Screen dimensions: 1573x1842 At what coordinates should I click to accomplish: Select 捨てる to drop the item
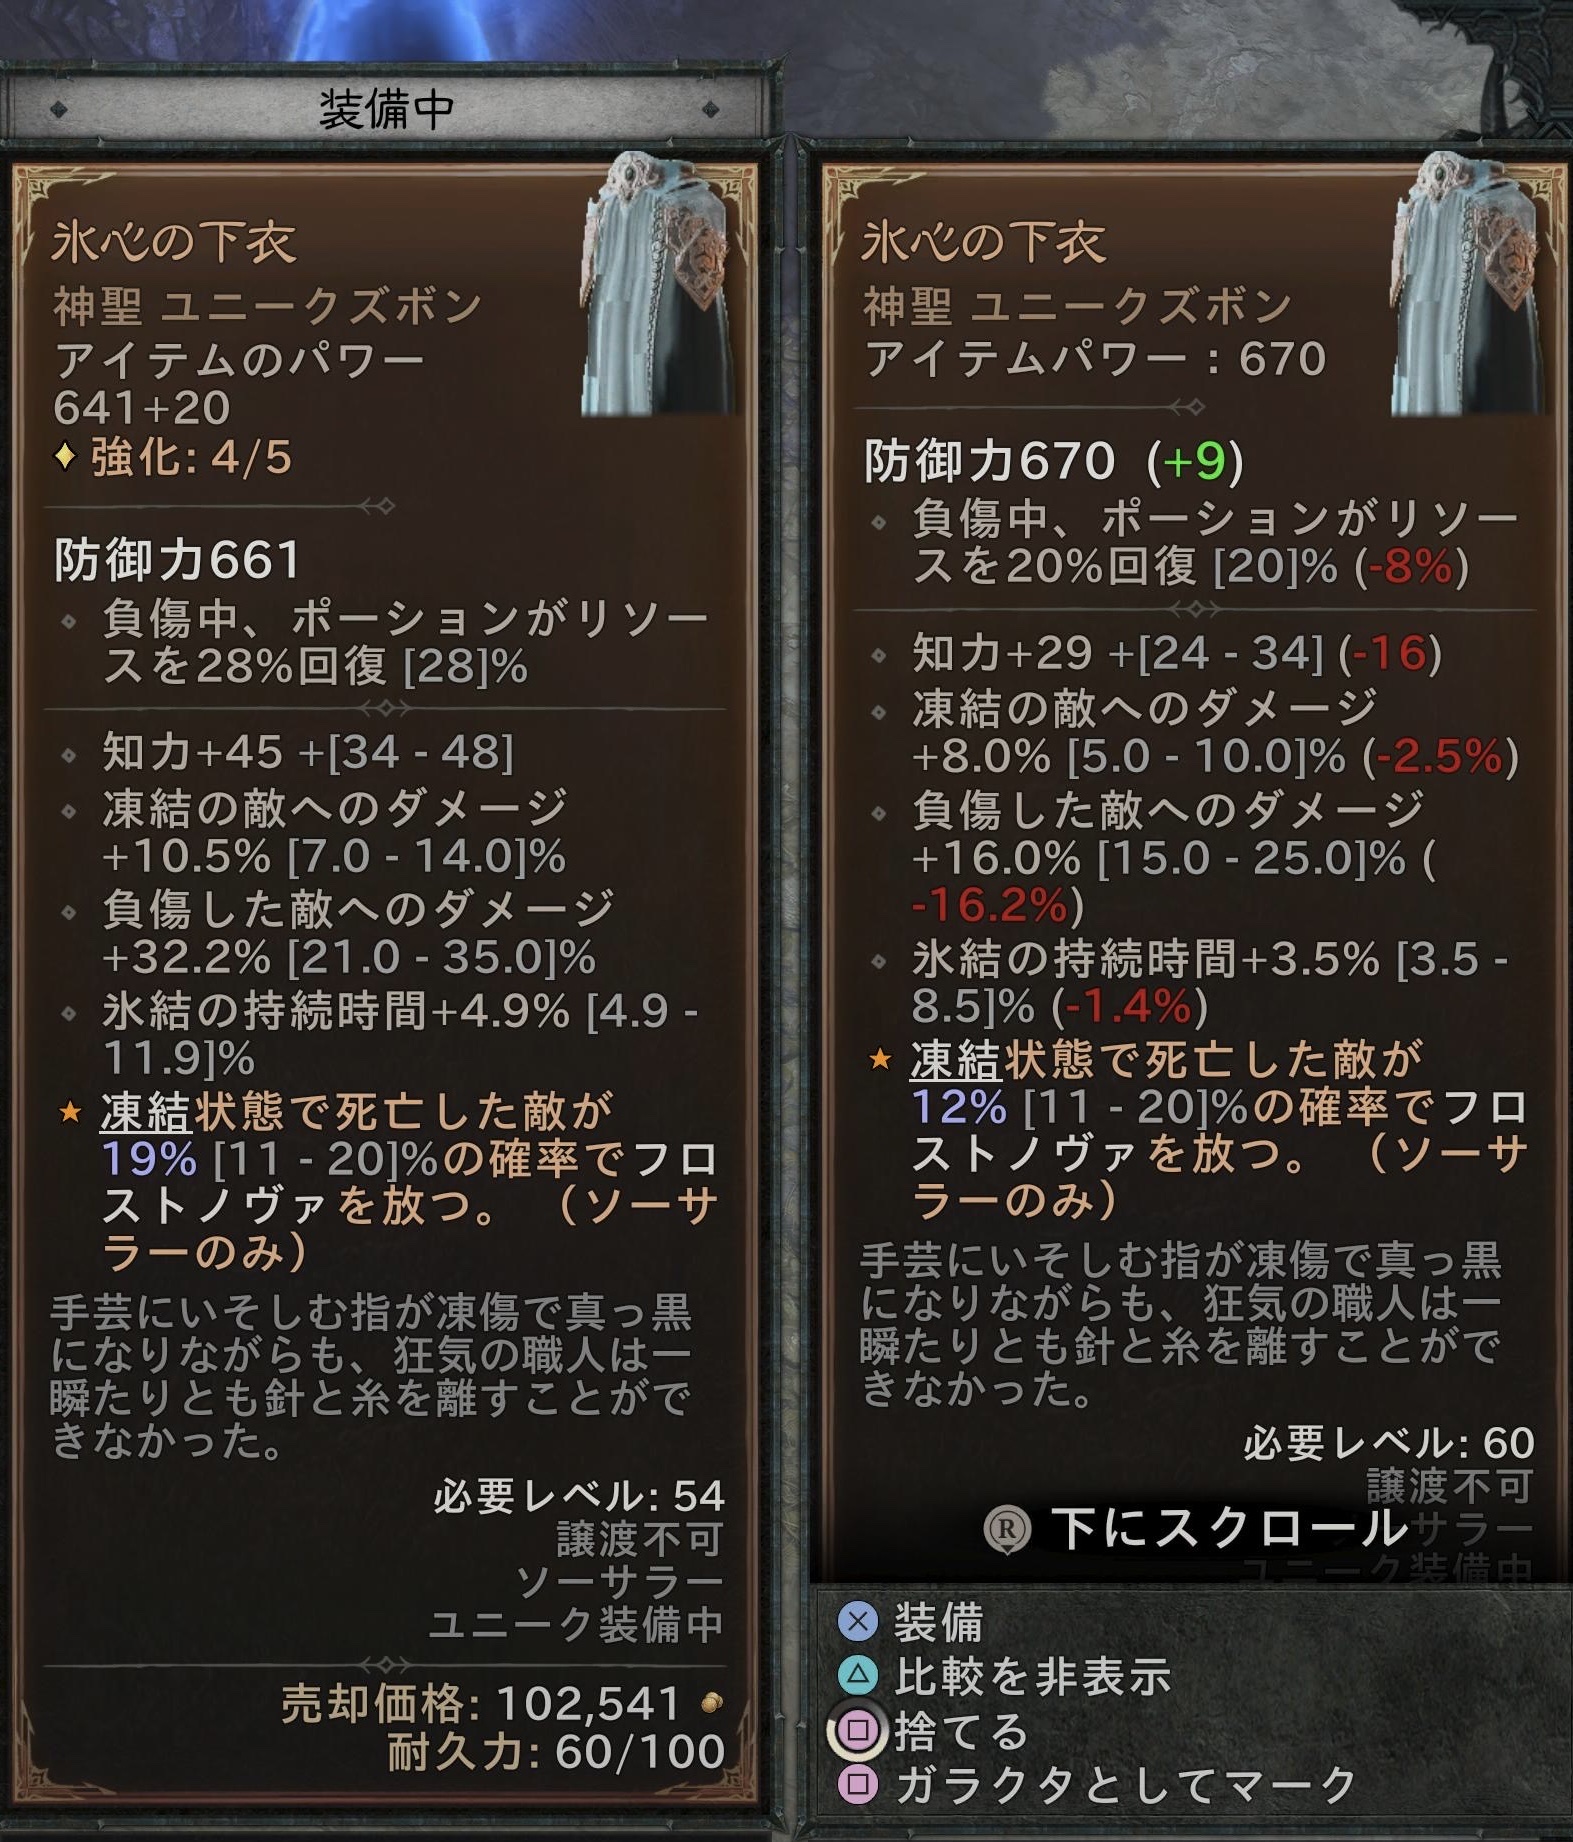961,1730
